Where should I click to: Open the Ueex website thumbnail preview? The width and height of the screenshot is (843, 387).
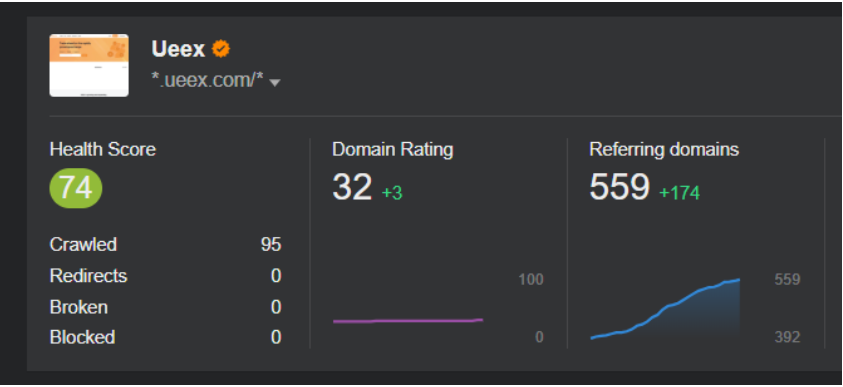(89, 65)
